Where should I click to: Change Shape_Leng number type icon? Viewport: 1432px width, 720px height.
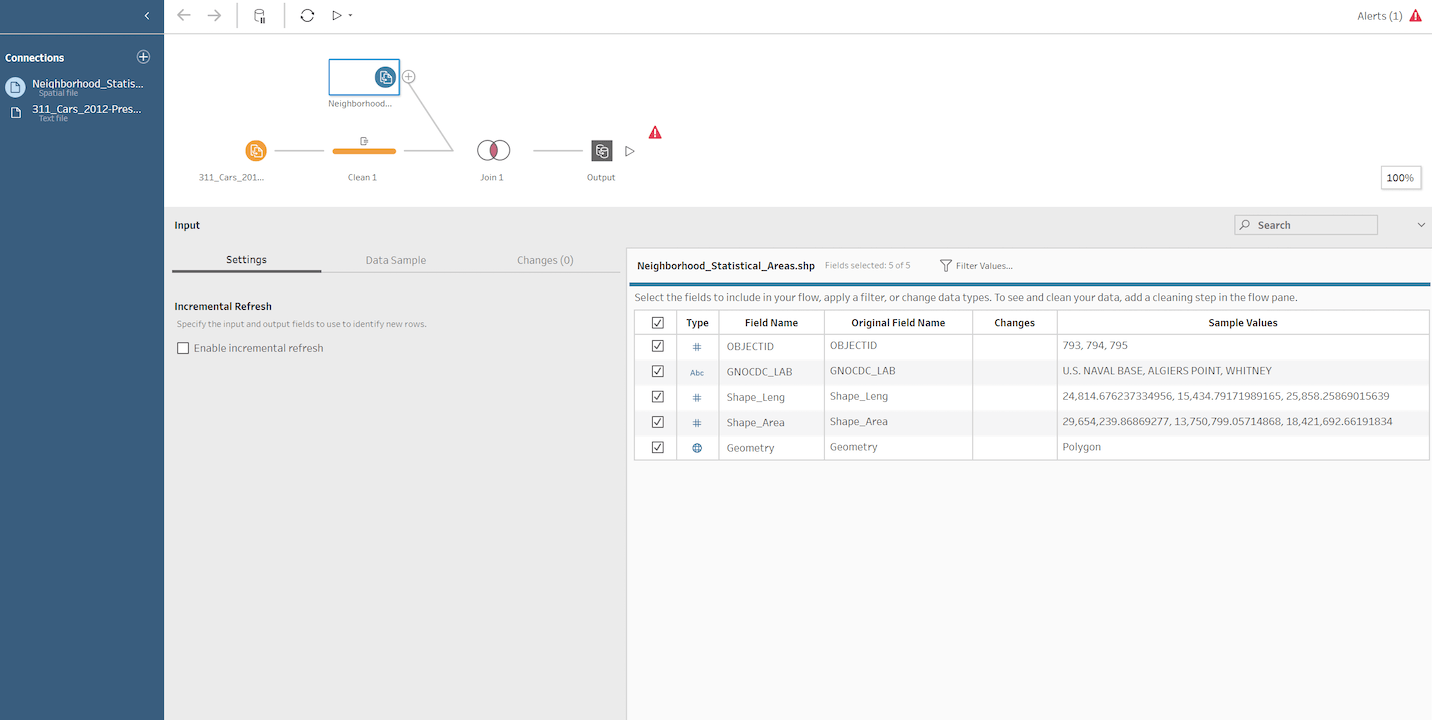(697, 398)
